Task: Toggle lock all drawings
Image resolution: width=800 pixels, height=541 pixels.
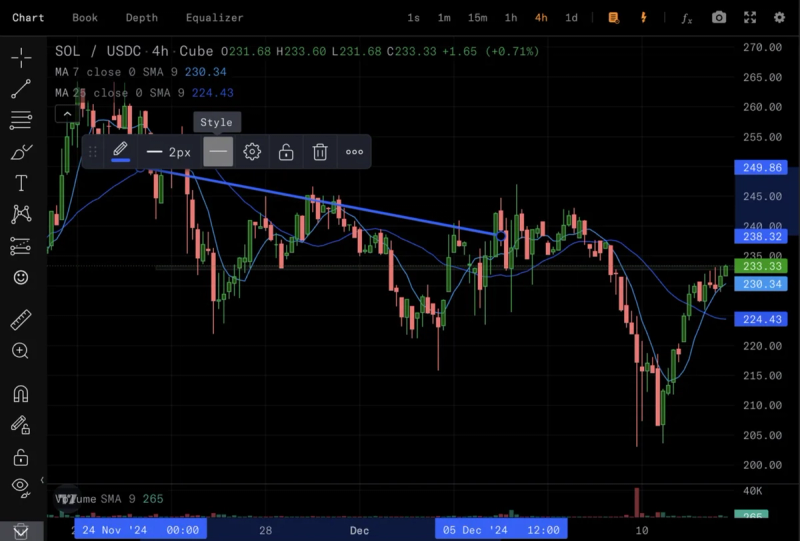Action: pos(21,457)
